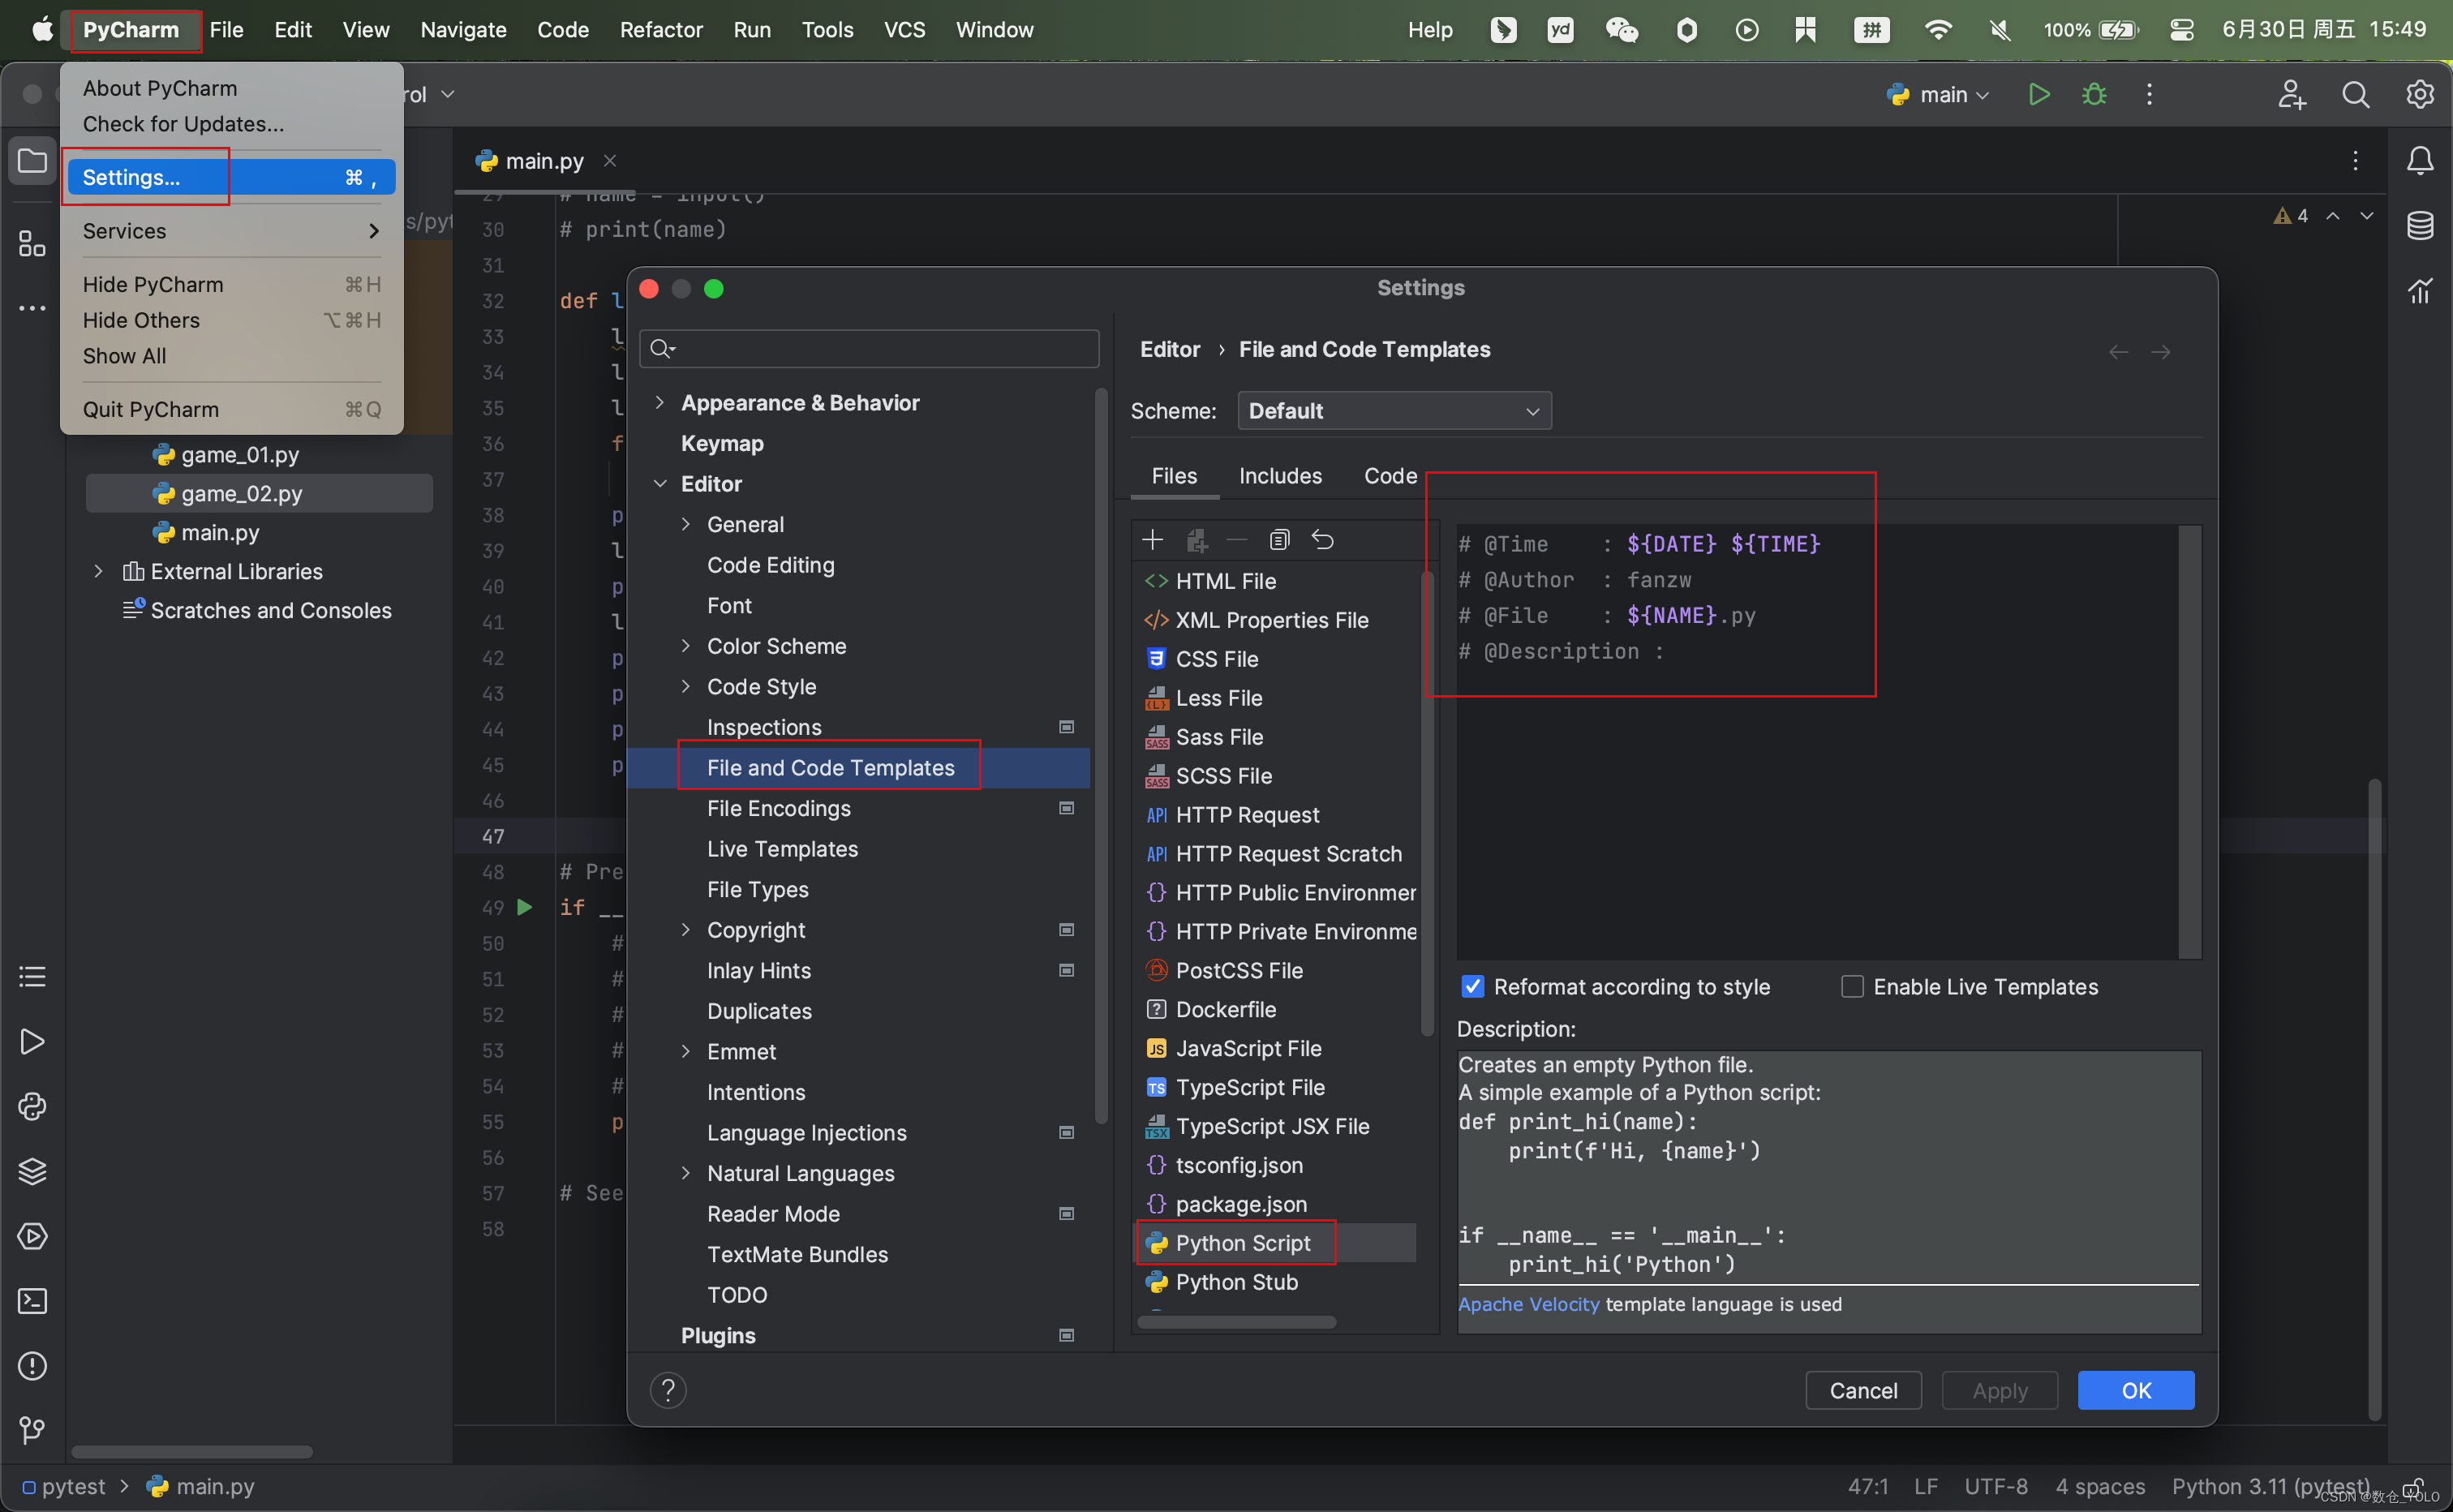Open the Git version control icon
Screen dimensions: 2453x1512
tap(32, 1431)
